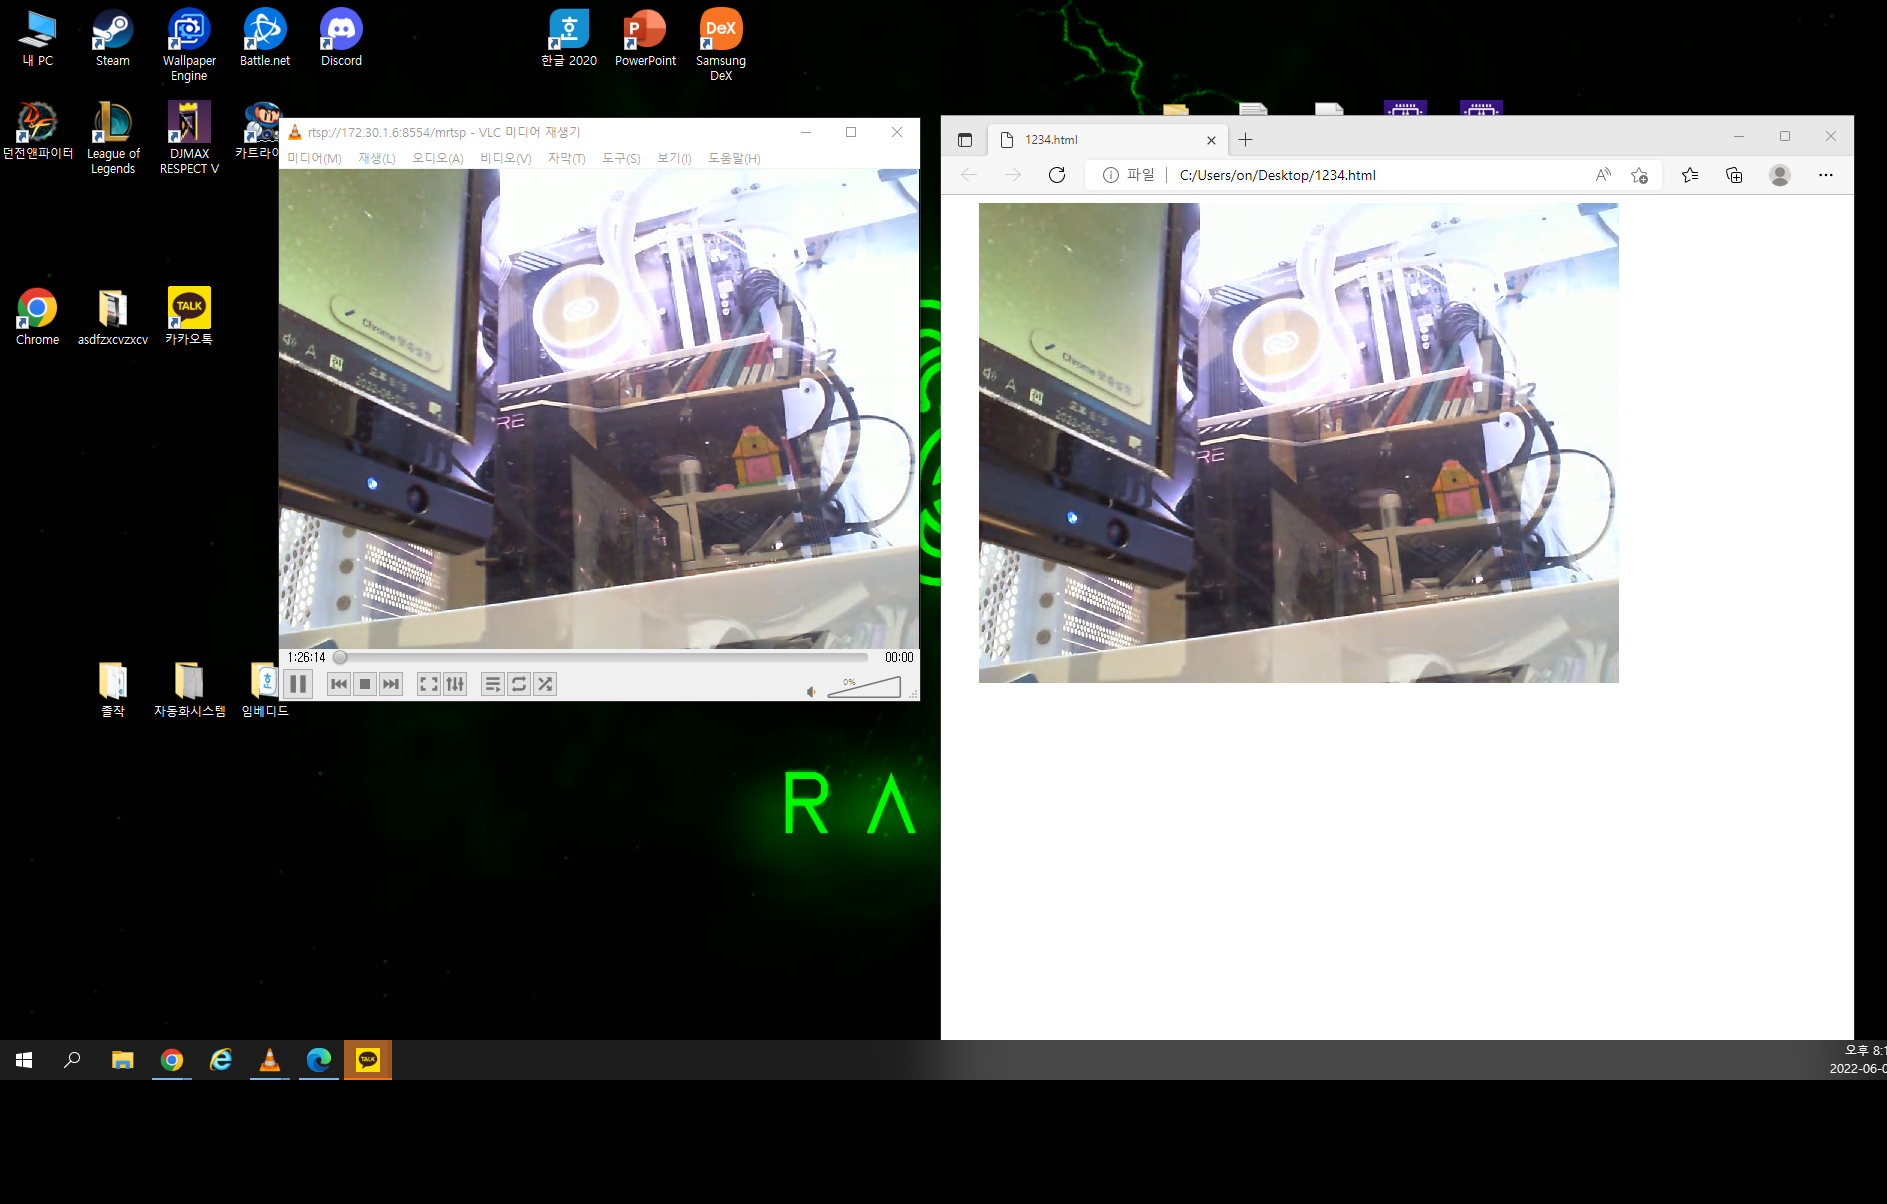Viewport: 1887px width, 1204px height.
Task: Toggle loop mode in VLC
Action: [x=519, y=684]
